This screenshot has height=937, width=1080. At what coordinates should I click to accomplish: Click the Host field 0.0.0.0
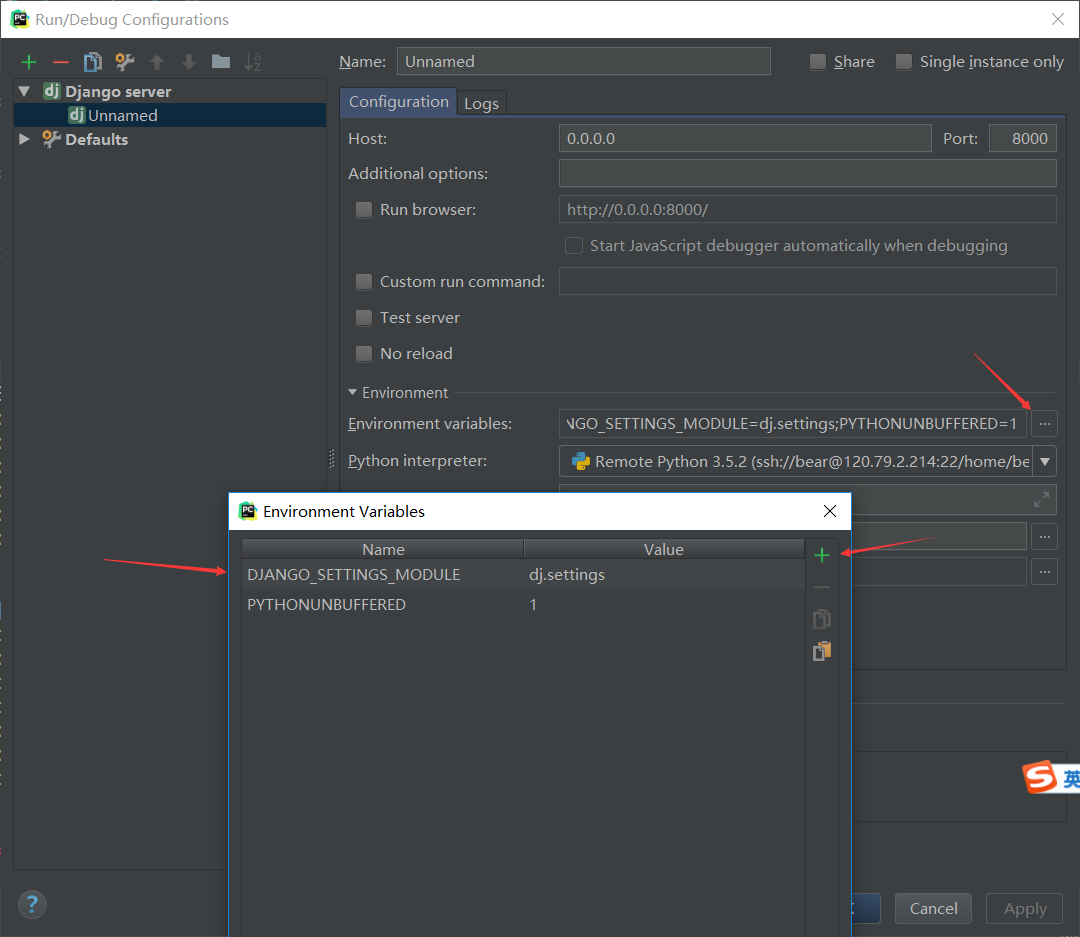pos(745,138)
